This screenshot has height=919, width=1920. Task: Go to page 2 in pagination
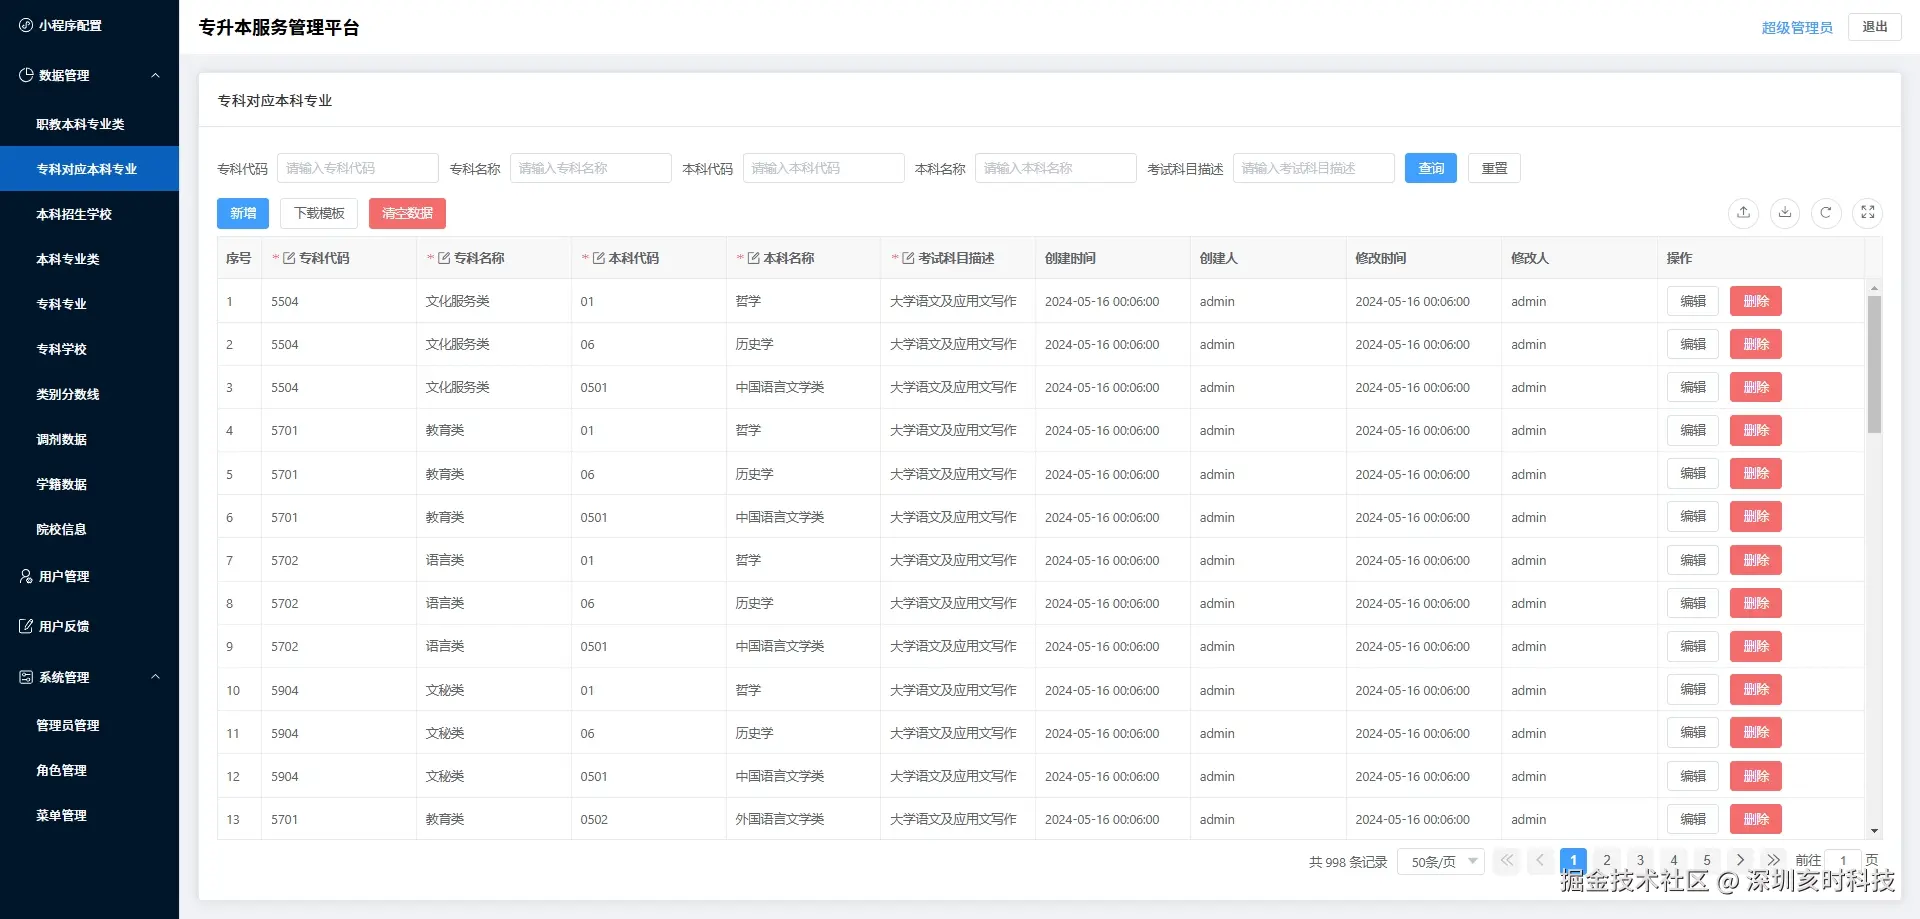pyautogui.click(x=1607, y=860)
